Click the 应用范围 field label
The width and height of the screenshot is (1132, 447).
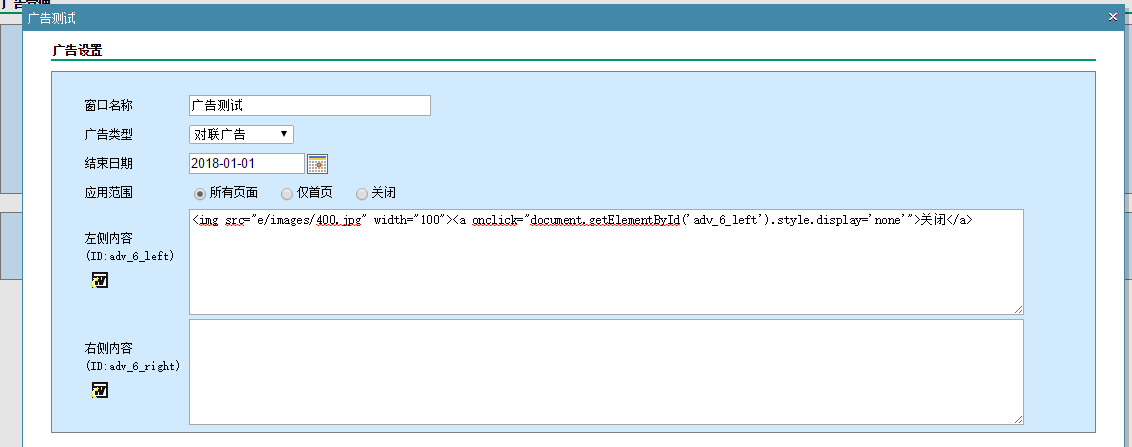coord(108,193)
